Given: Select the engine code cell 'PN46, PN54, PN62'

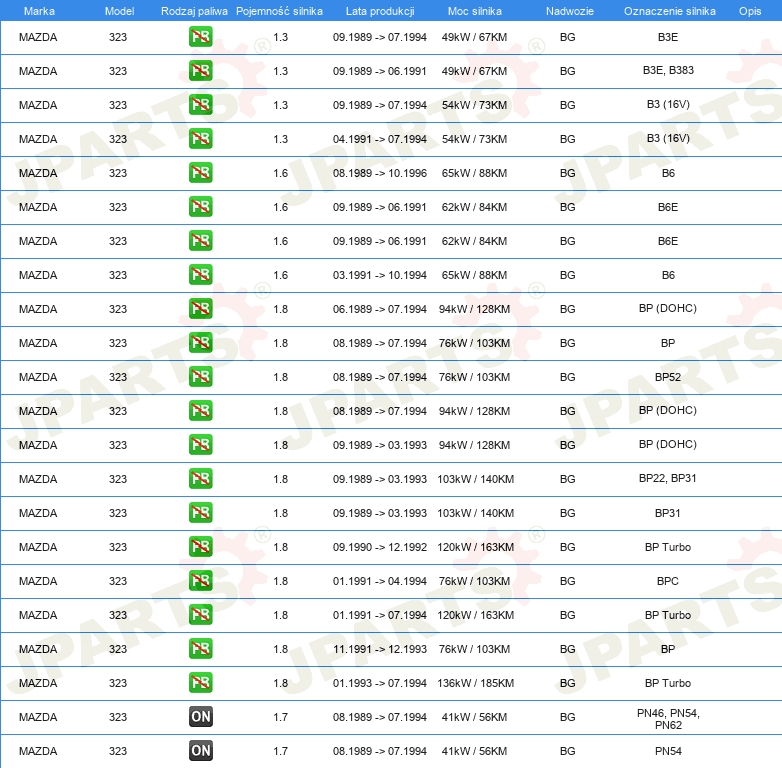Looking at the screenshot, I should pyautogui.click(x=668, y=719).
